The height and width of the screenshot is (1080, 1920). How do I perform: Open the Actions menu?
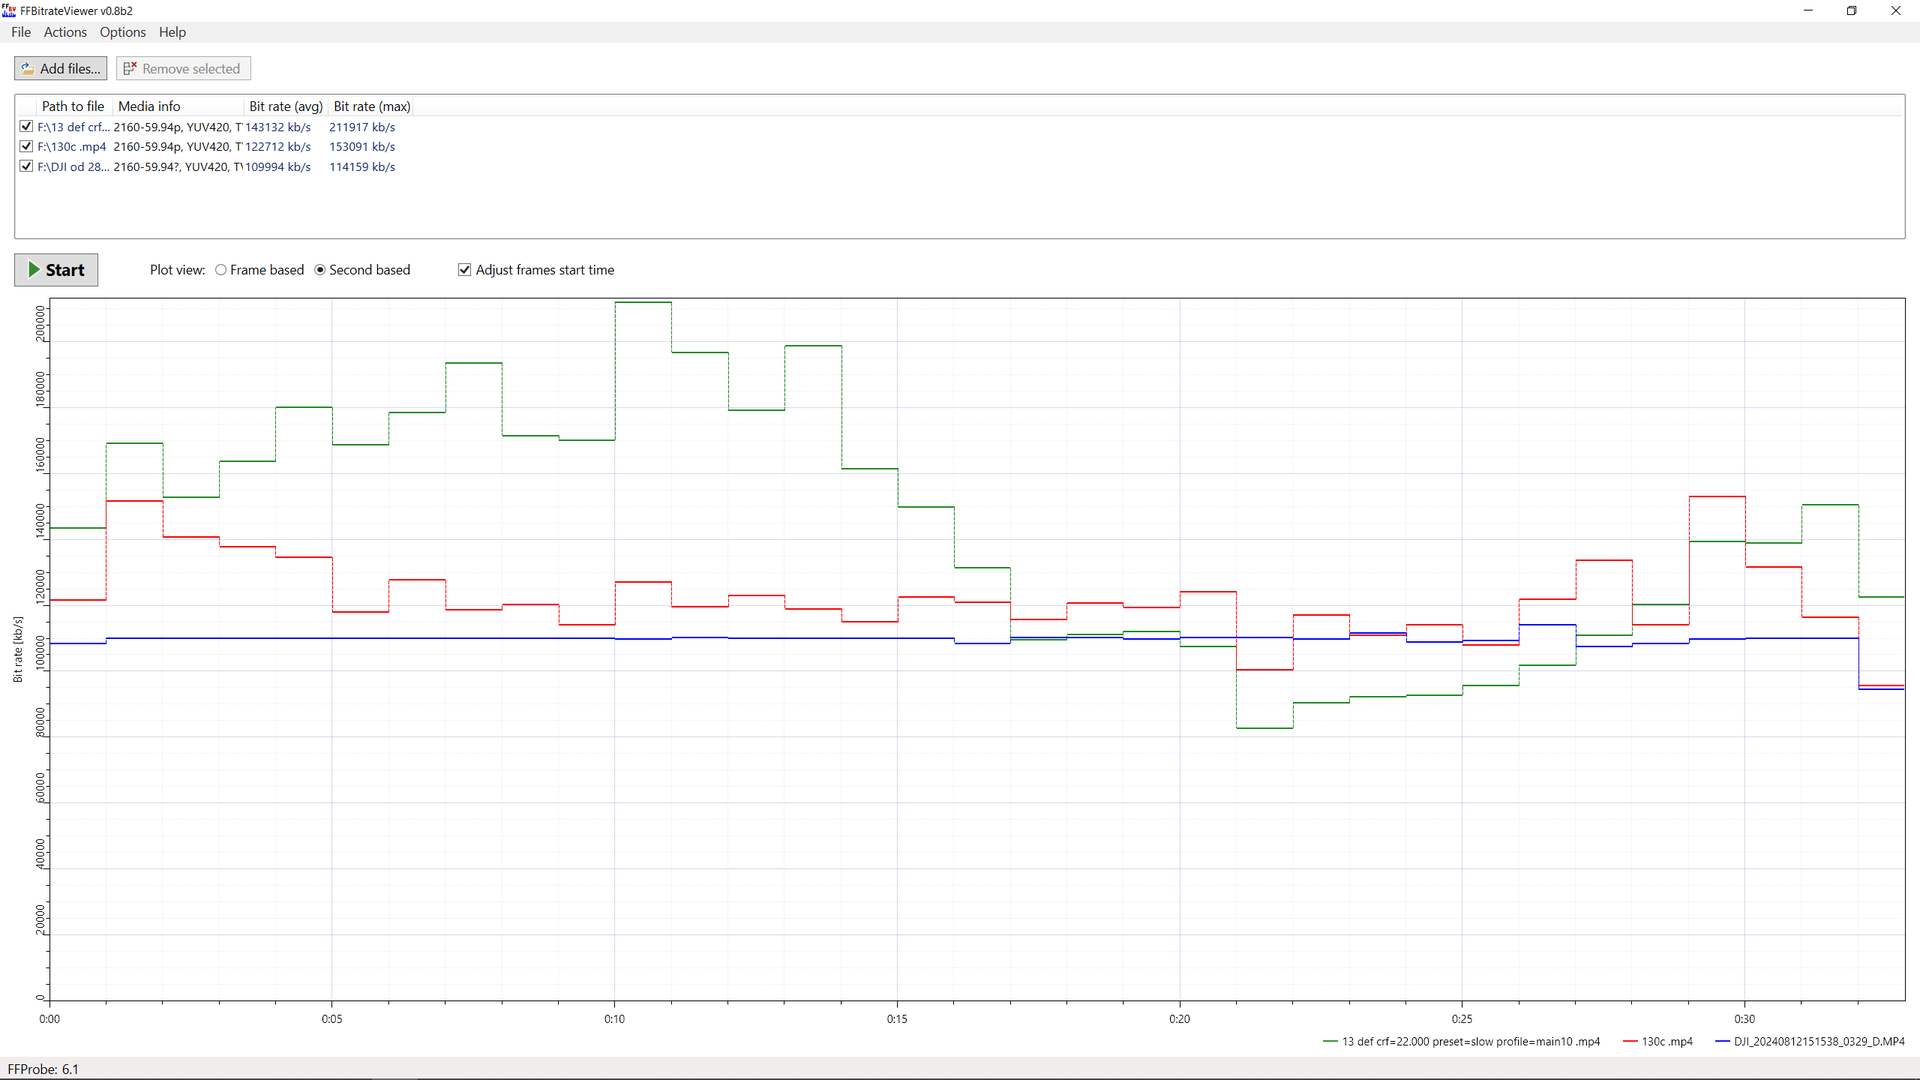(65, 32)
